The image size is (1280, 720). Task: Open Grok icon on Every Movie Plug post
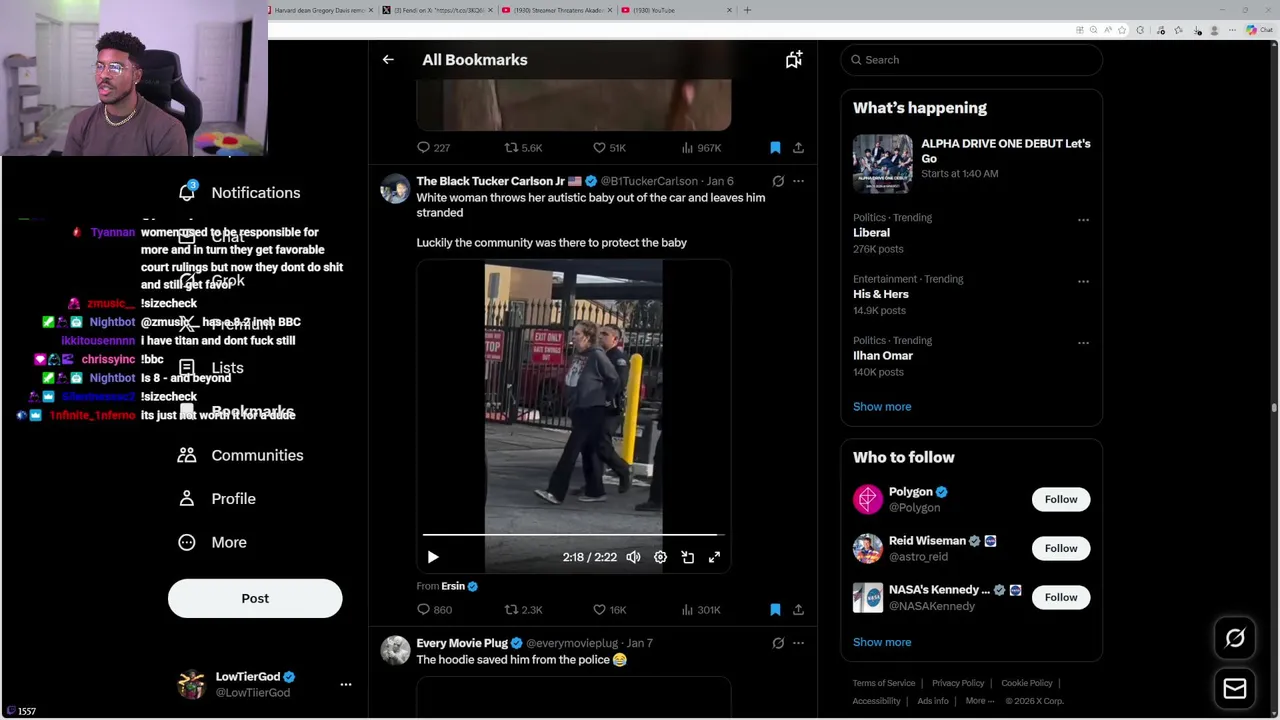(x=778, y=643)
